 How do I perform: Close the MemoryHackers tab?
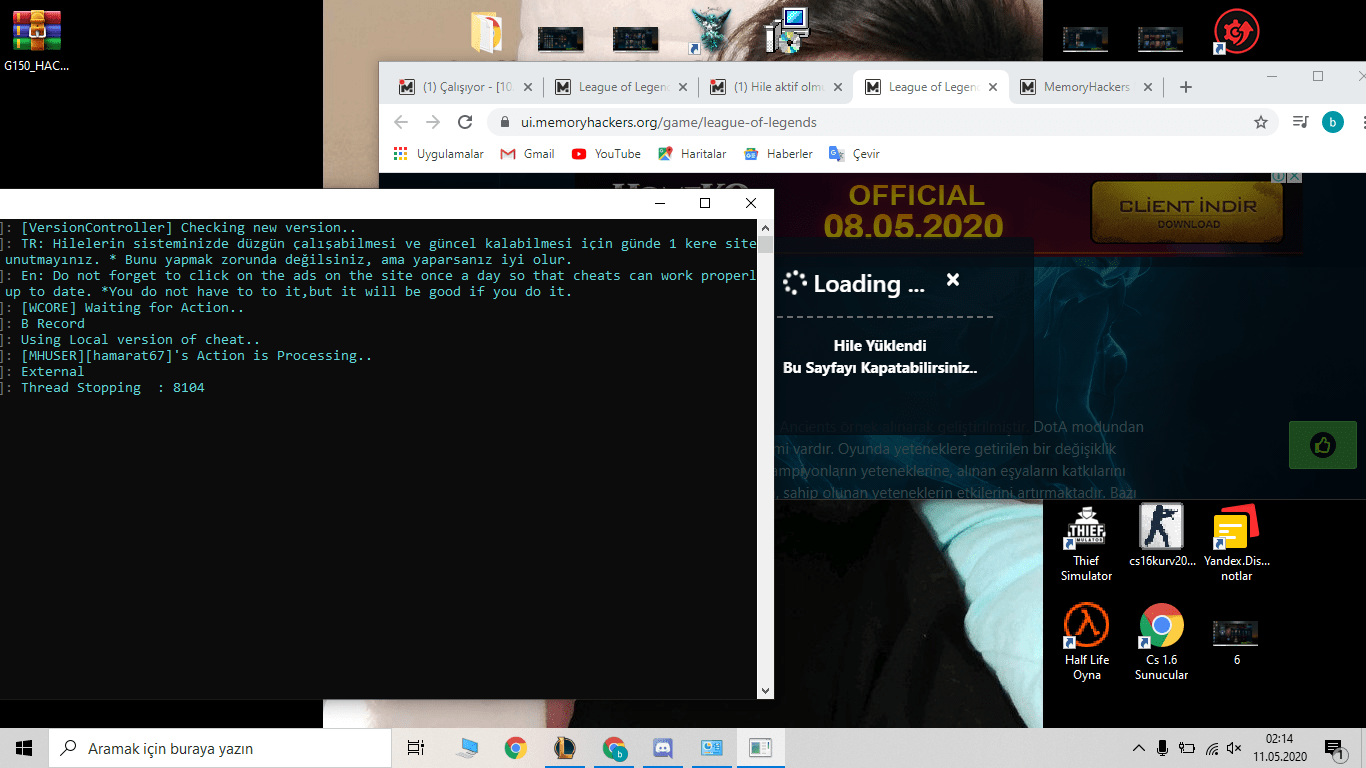coord(1148,87)
